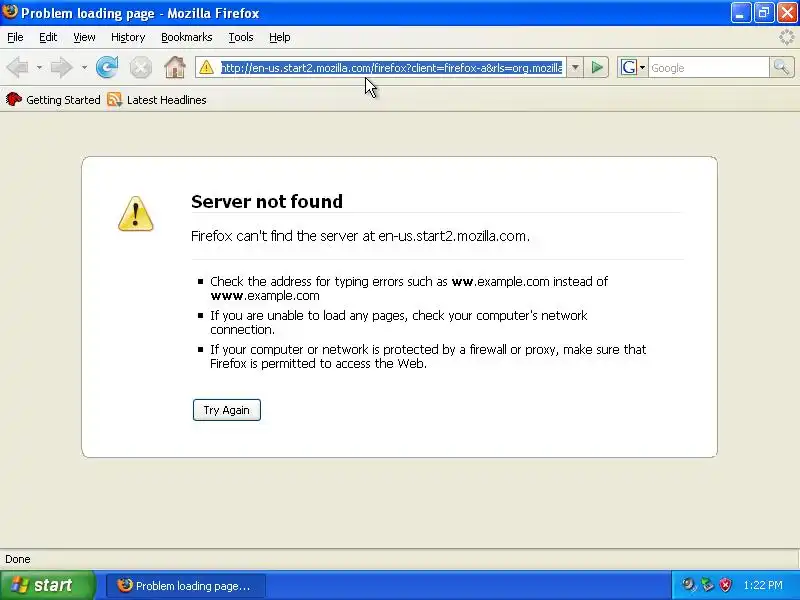Click the activity throbber icon near menu bar
Screen dimensions: 800x600
click(x=786, y=37)
